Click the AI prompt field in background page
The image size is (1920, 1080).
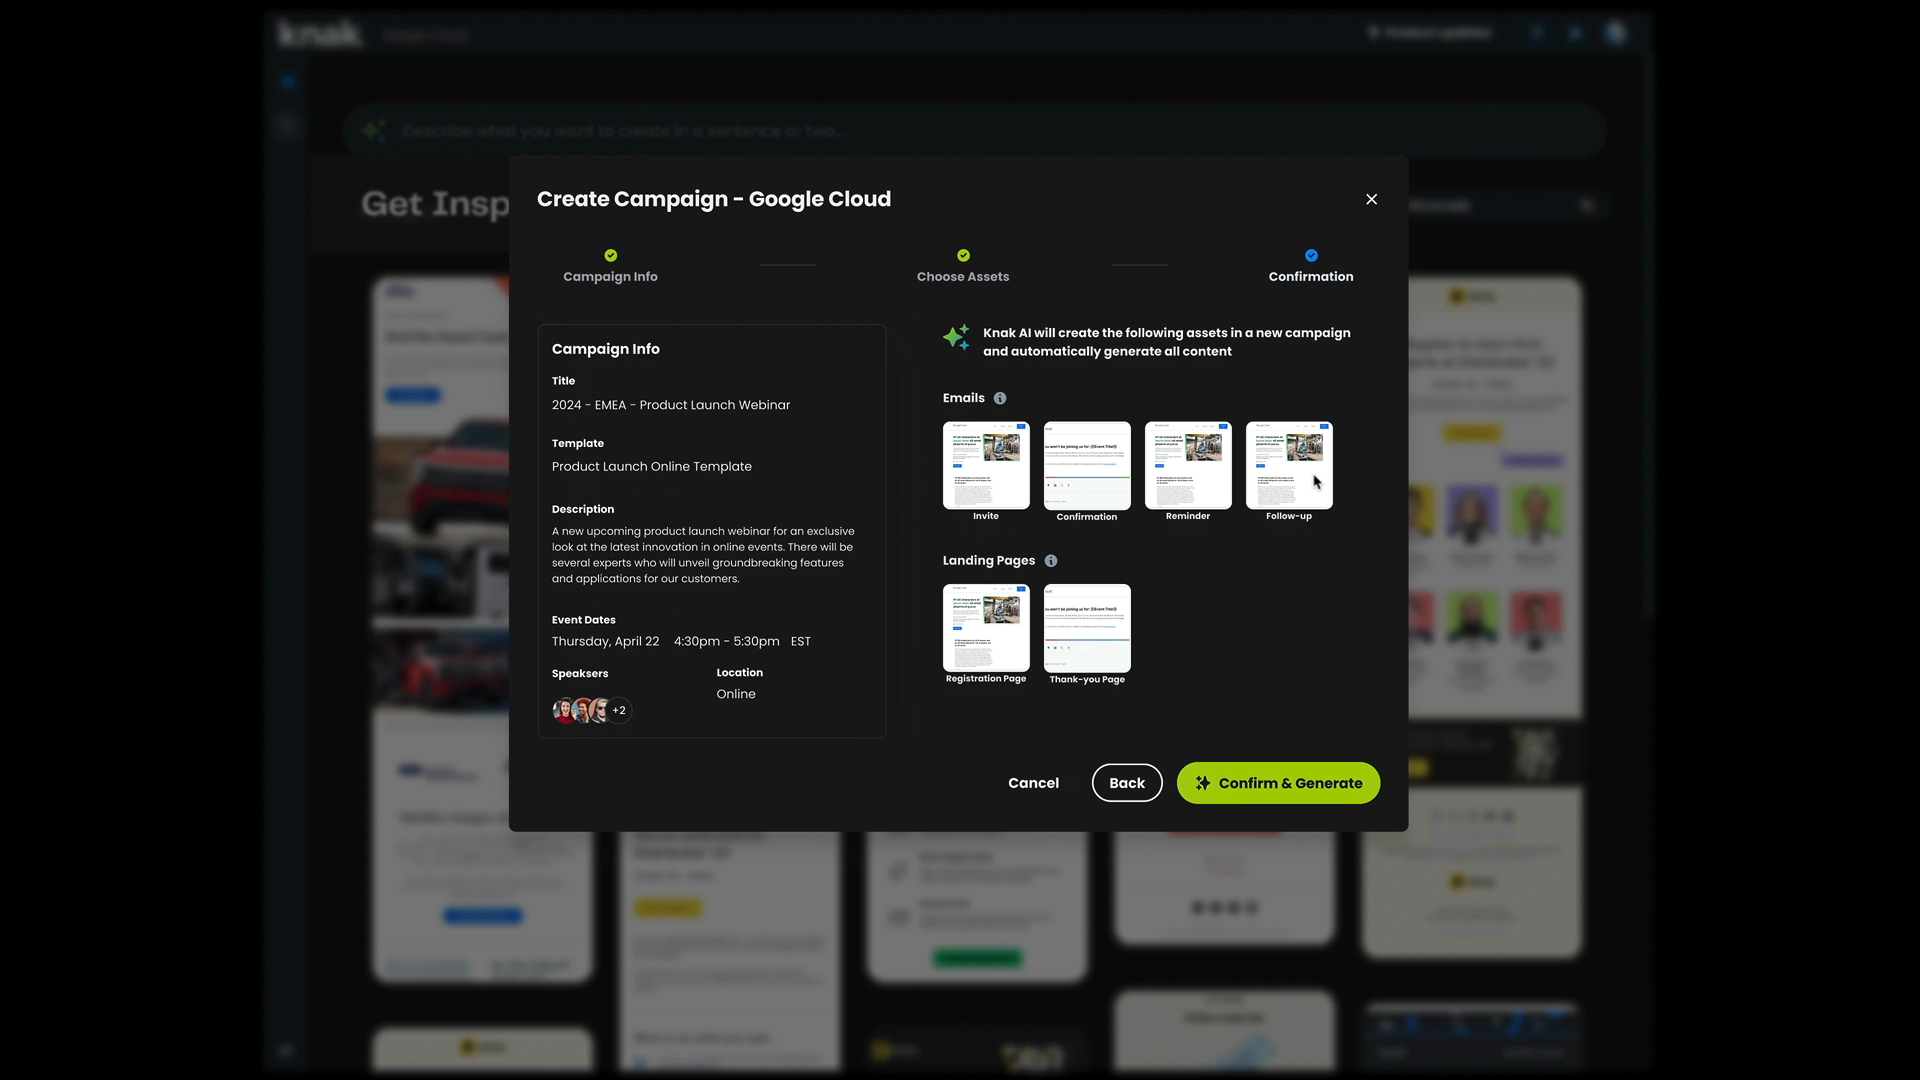[x=975, y=131]
